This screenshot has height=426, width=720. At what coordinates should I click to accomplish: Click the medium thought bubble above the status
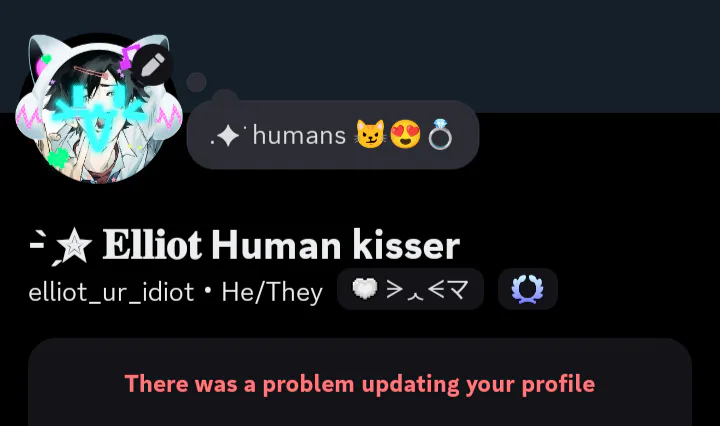(x=225, y=98)
